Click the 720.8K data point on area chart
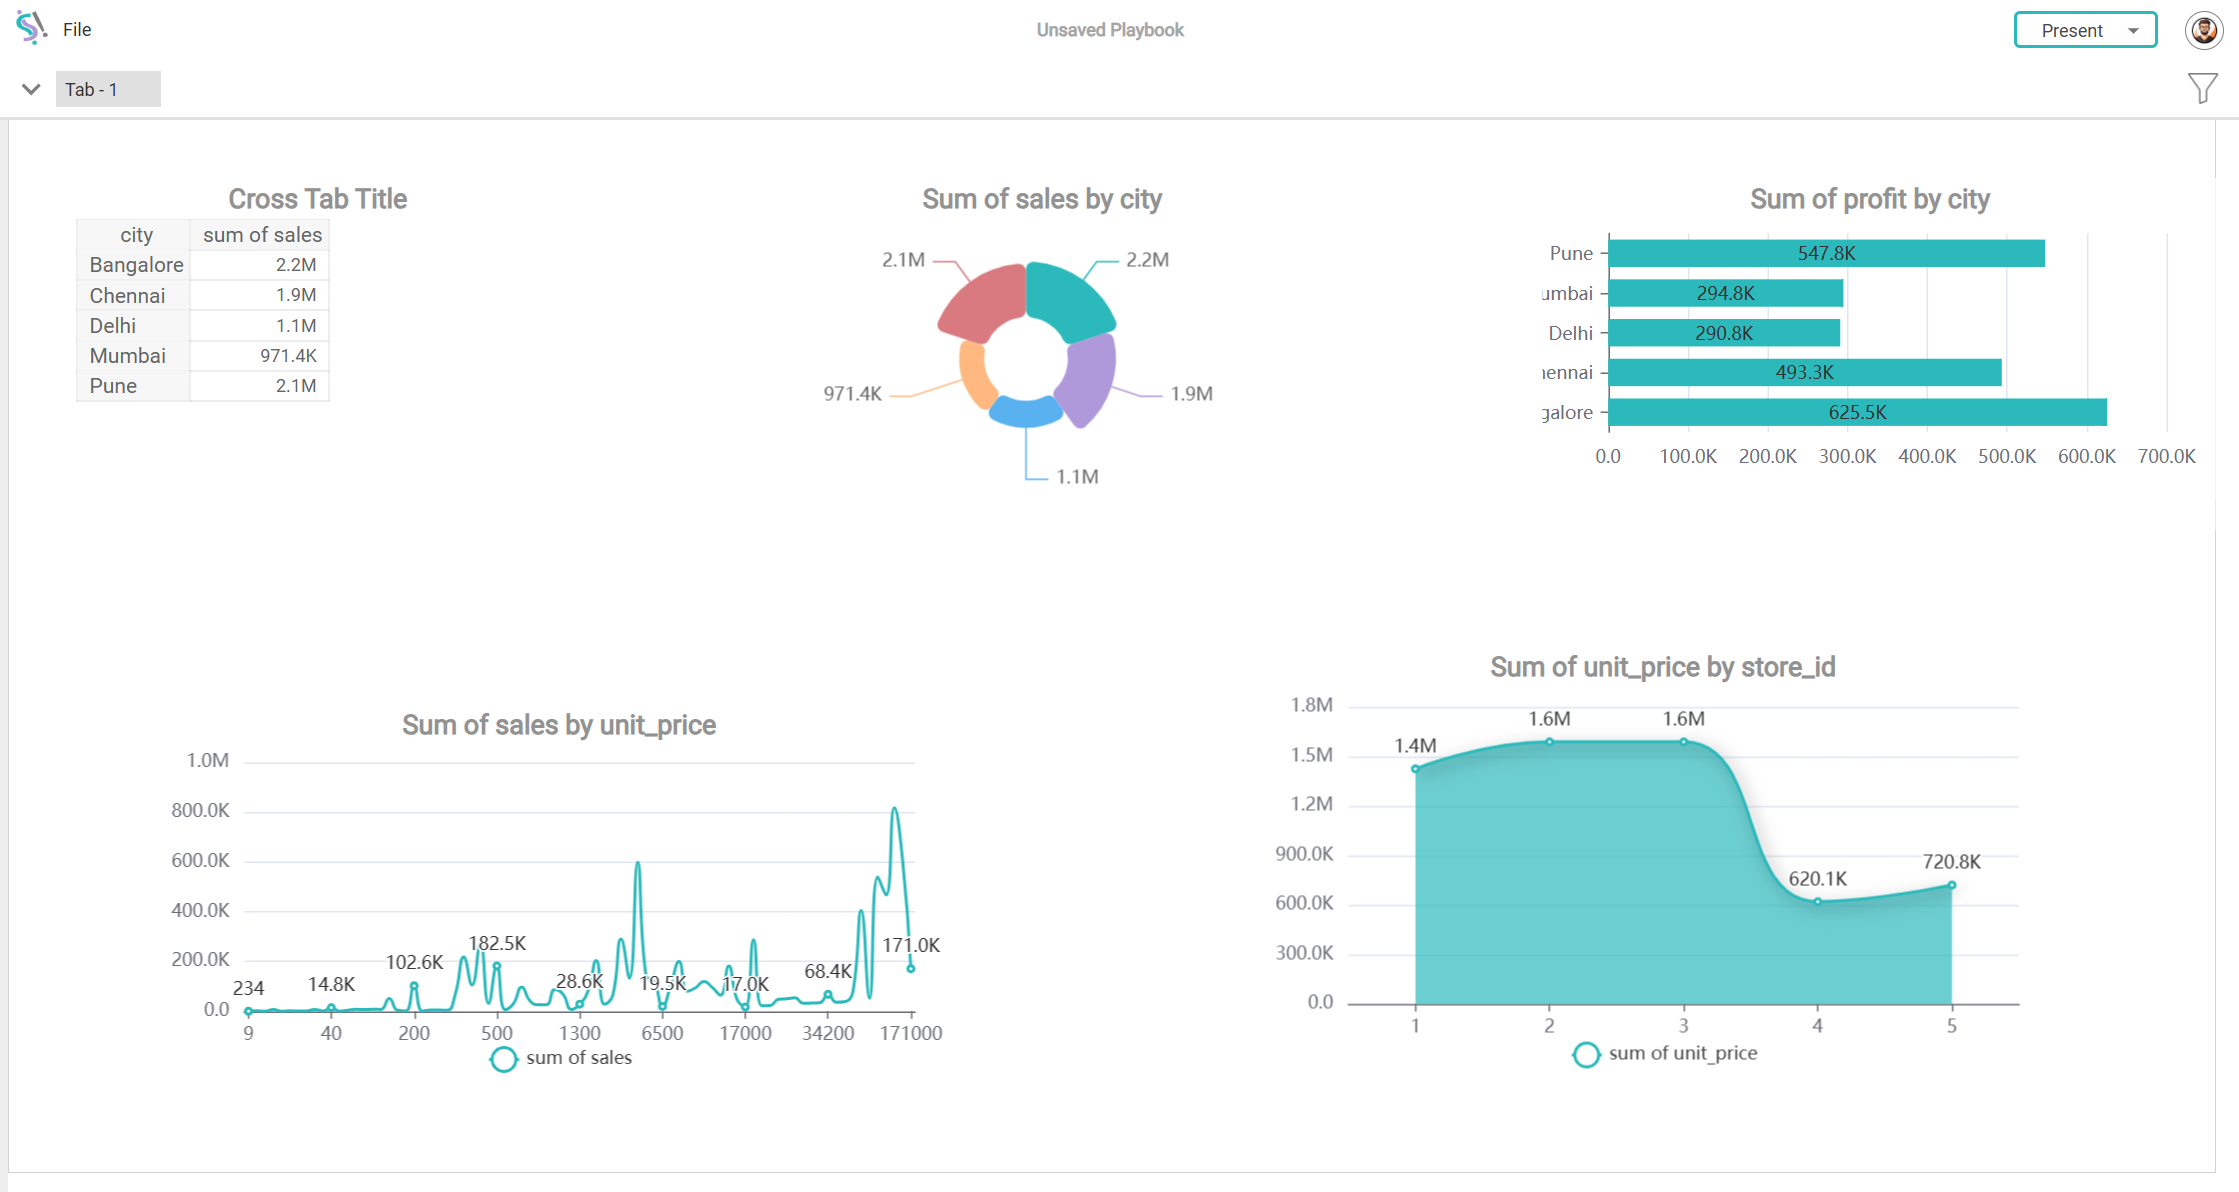The height and width of the screenshot is (1192, 2239). (1951, 885)
